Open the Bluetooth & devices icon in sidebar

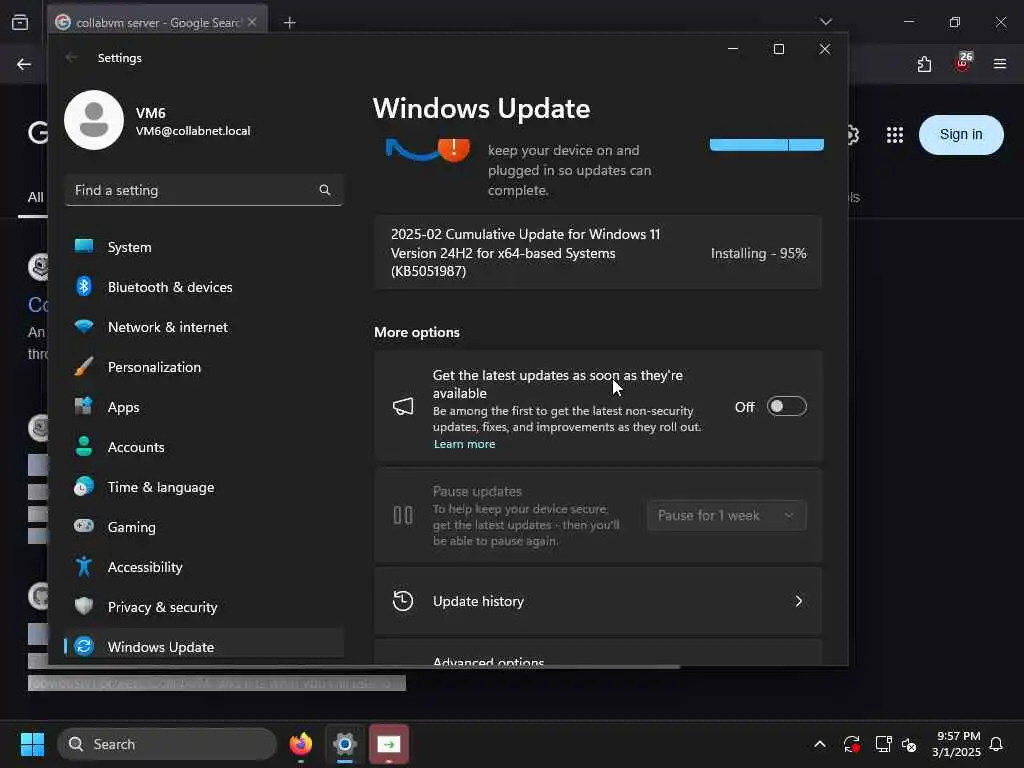pyautogui.click(x=84, y=287)
